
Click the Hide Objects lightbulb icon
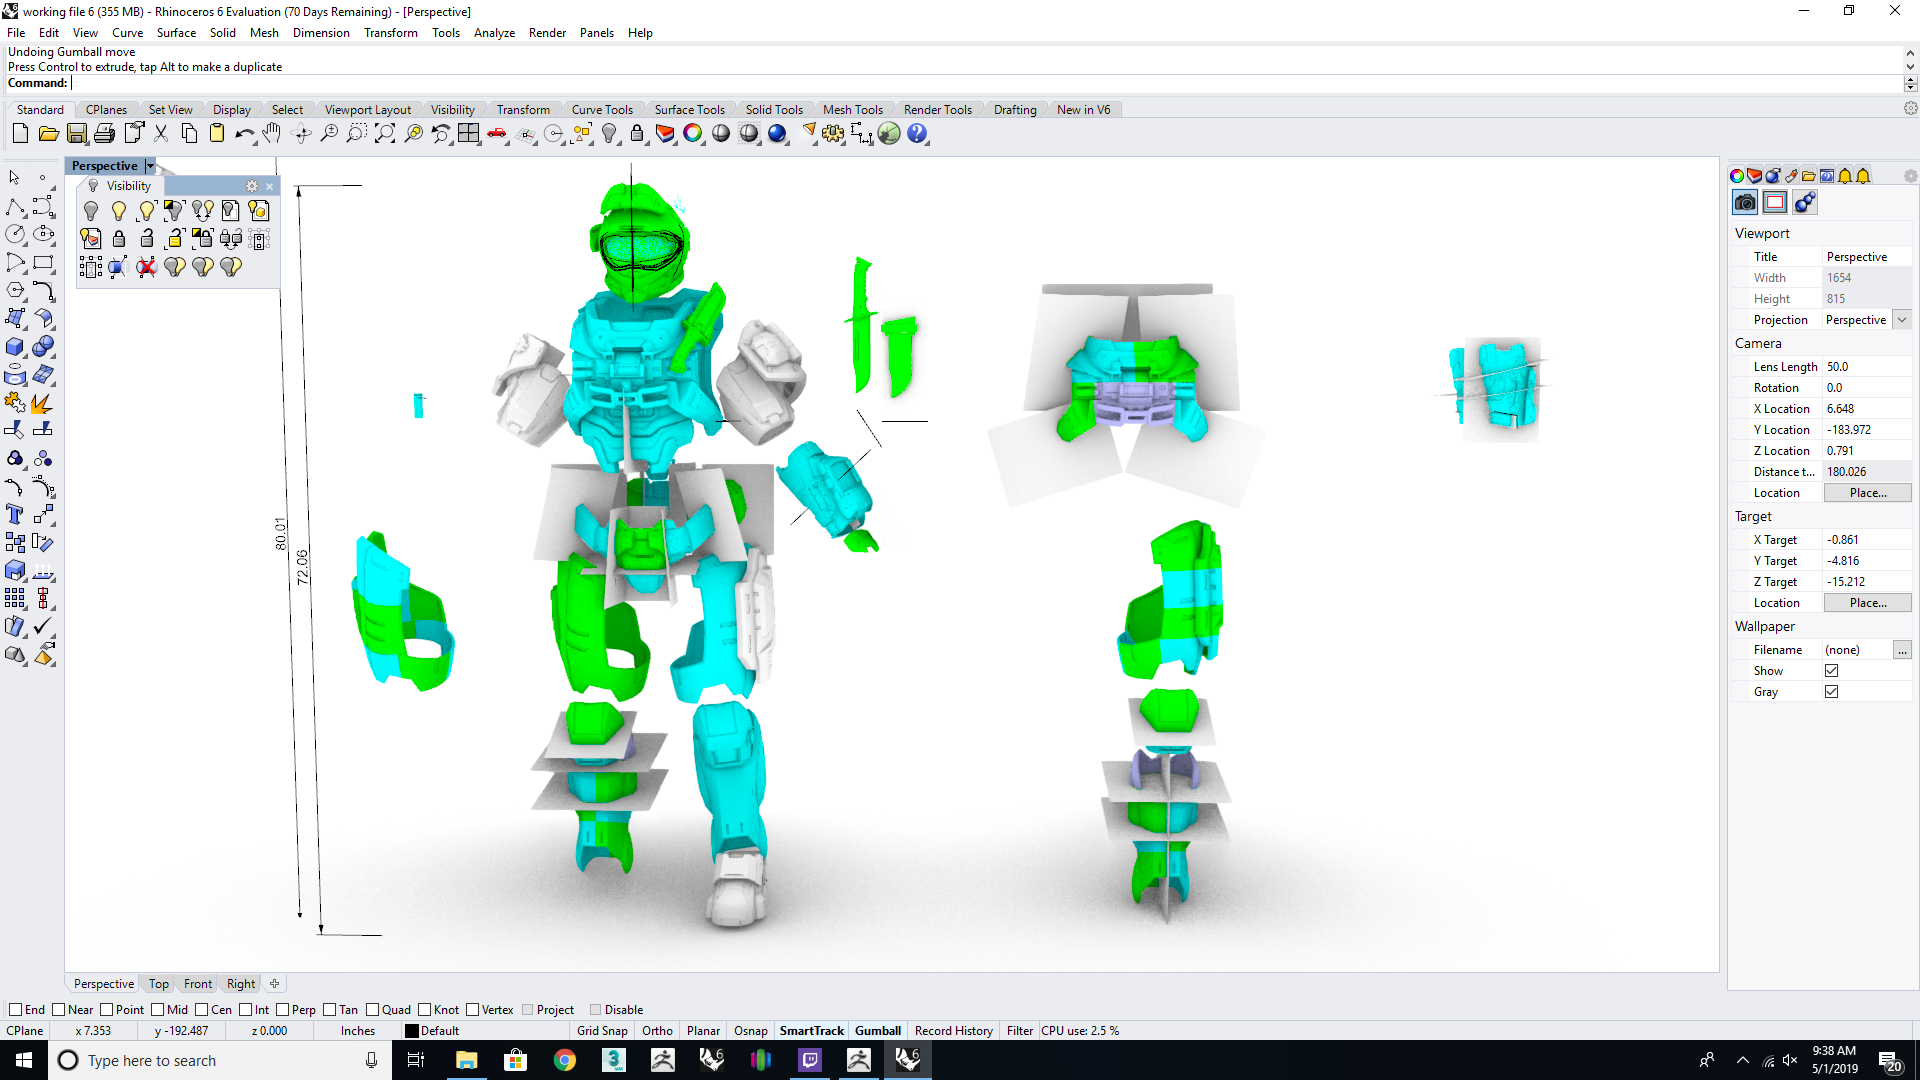[x=91, y=211]
